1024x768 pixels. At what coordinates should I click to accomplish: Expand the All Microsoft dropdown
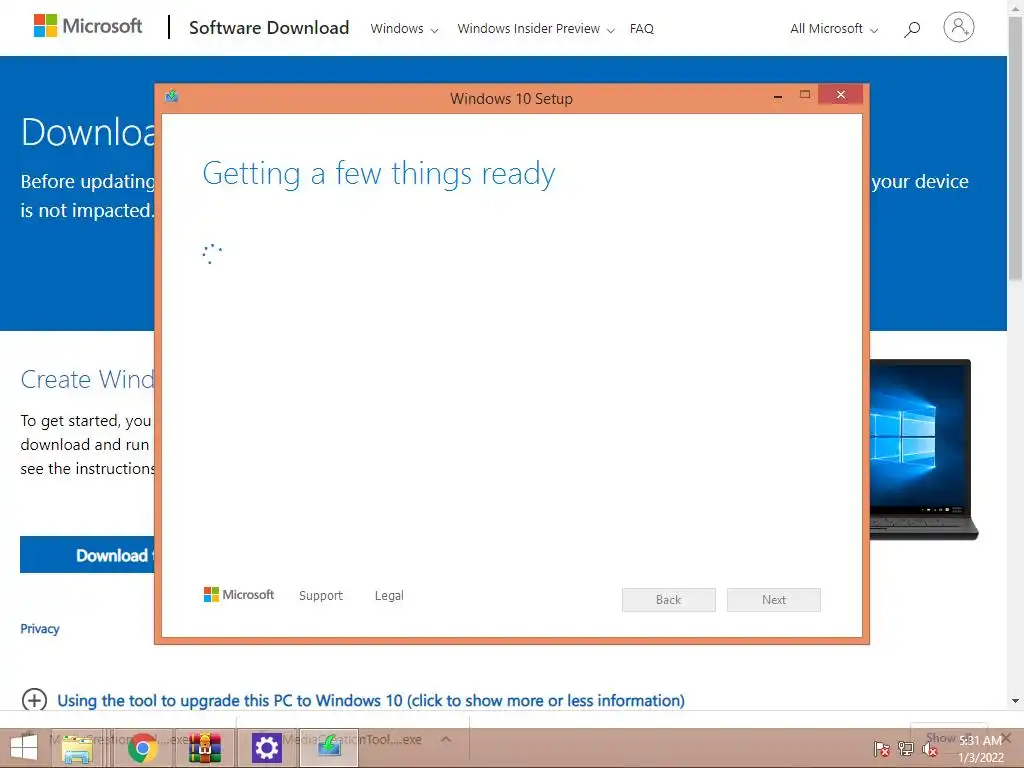834,29
